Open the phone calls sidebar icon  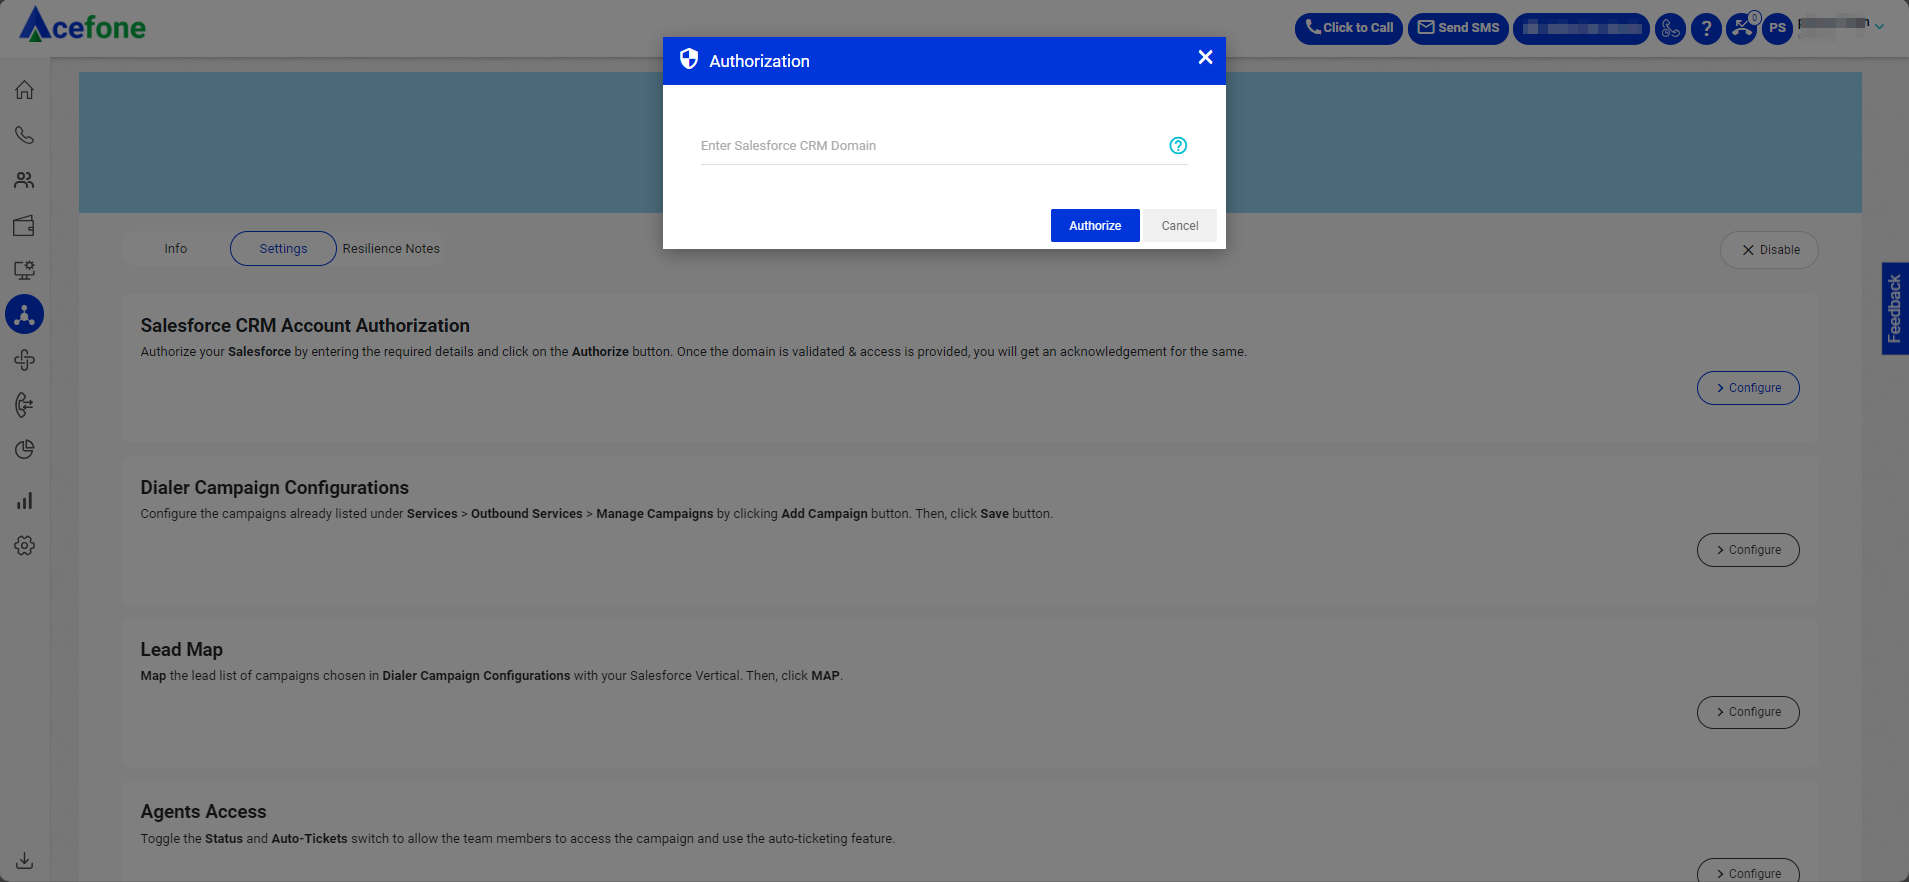25,135
